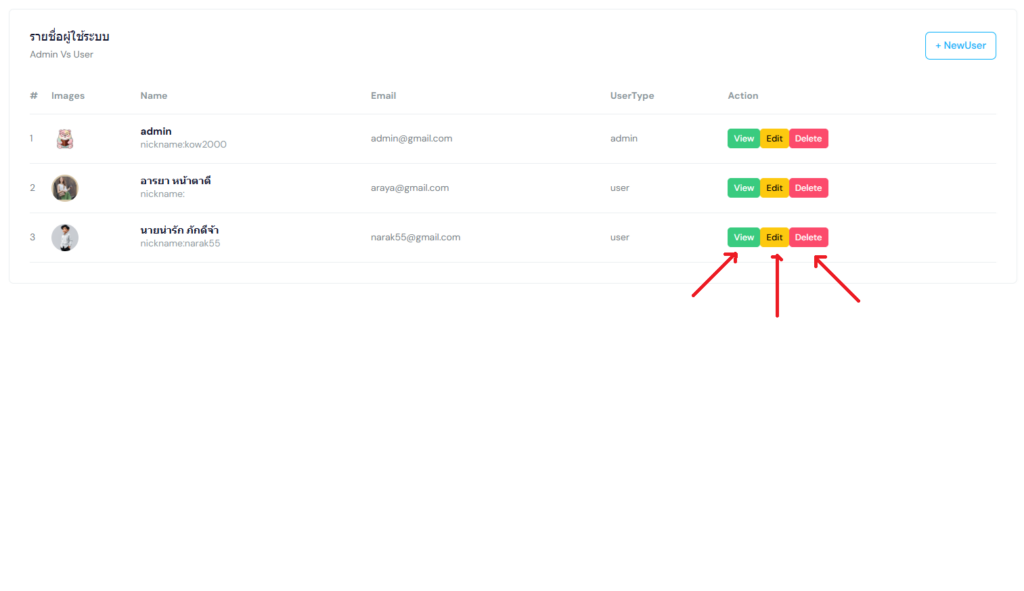
Task: Select the Images column header
Action: pyautogui.click(x=68, y=95)
